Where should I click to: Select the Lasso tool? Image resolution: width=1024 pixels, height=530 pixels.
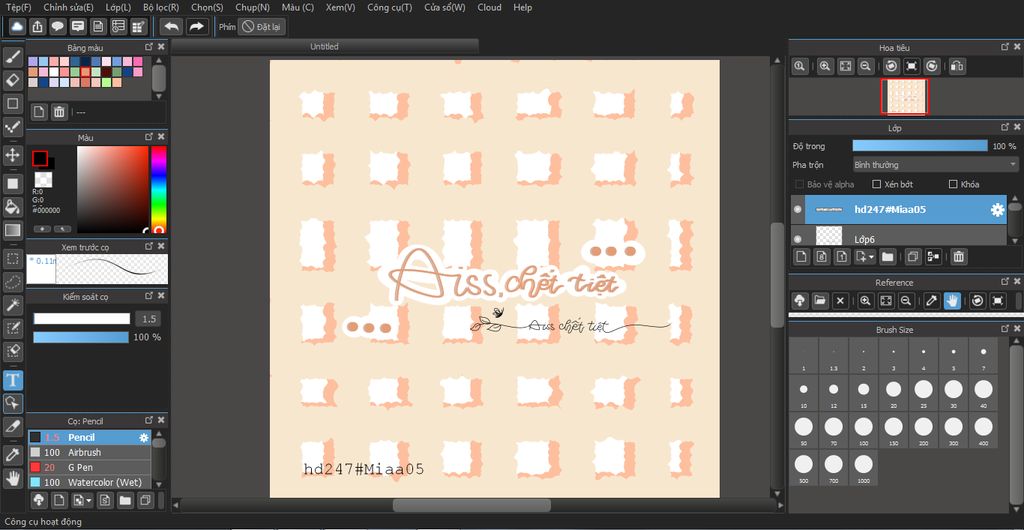12,281
